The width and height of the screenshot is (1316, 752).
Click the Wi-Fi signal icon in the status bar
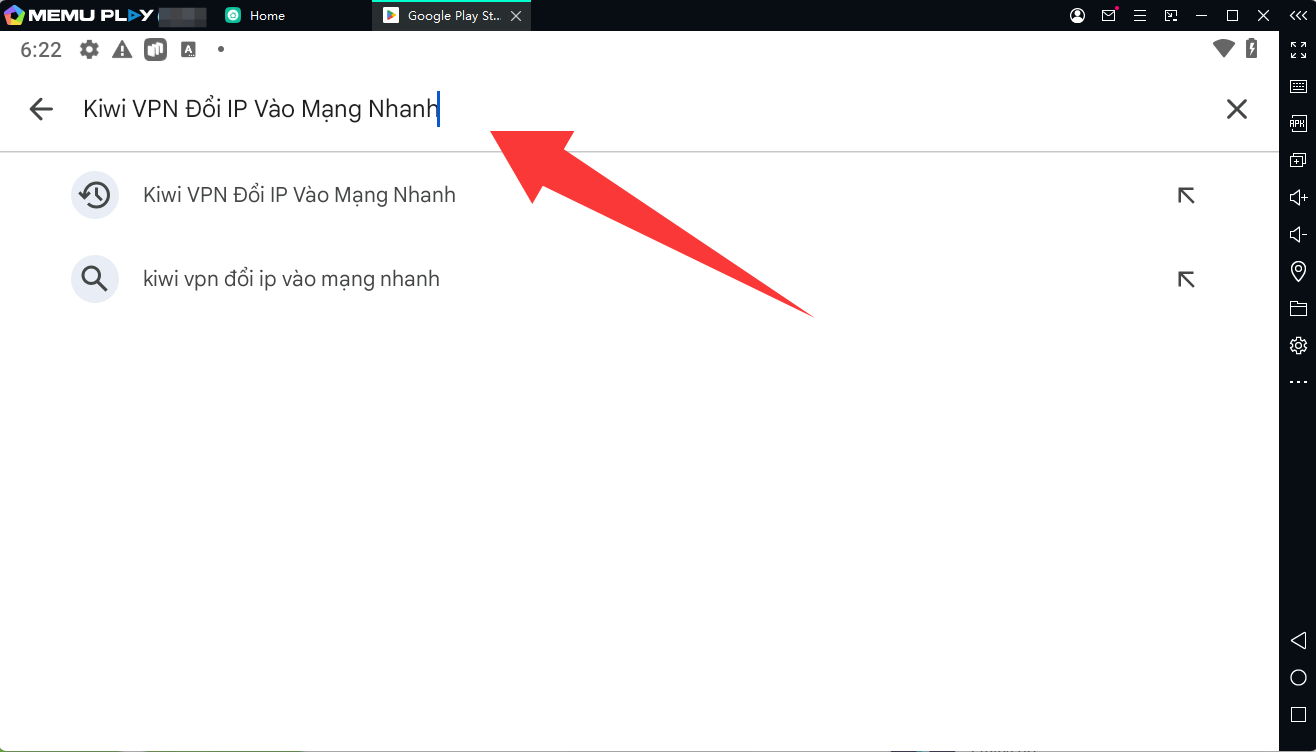(x=1223, y=49)
